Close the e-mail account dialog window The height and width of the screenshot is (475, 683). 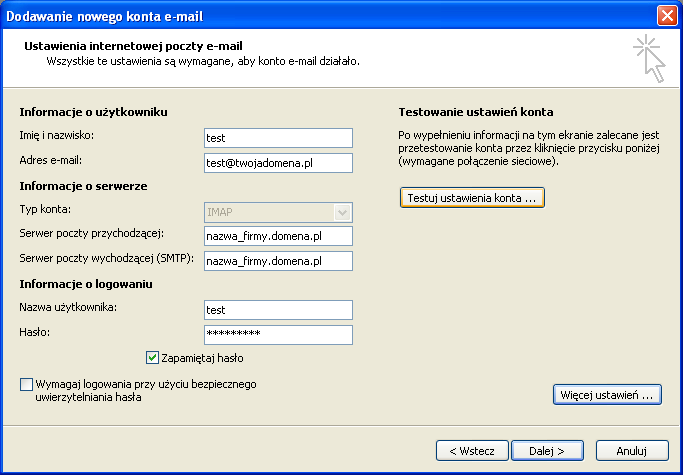tap(667, 15)
